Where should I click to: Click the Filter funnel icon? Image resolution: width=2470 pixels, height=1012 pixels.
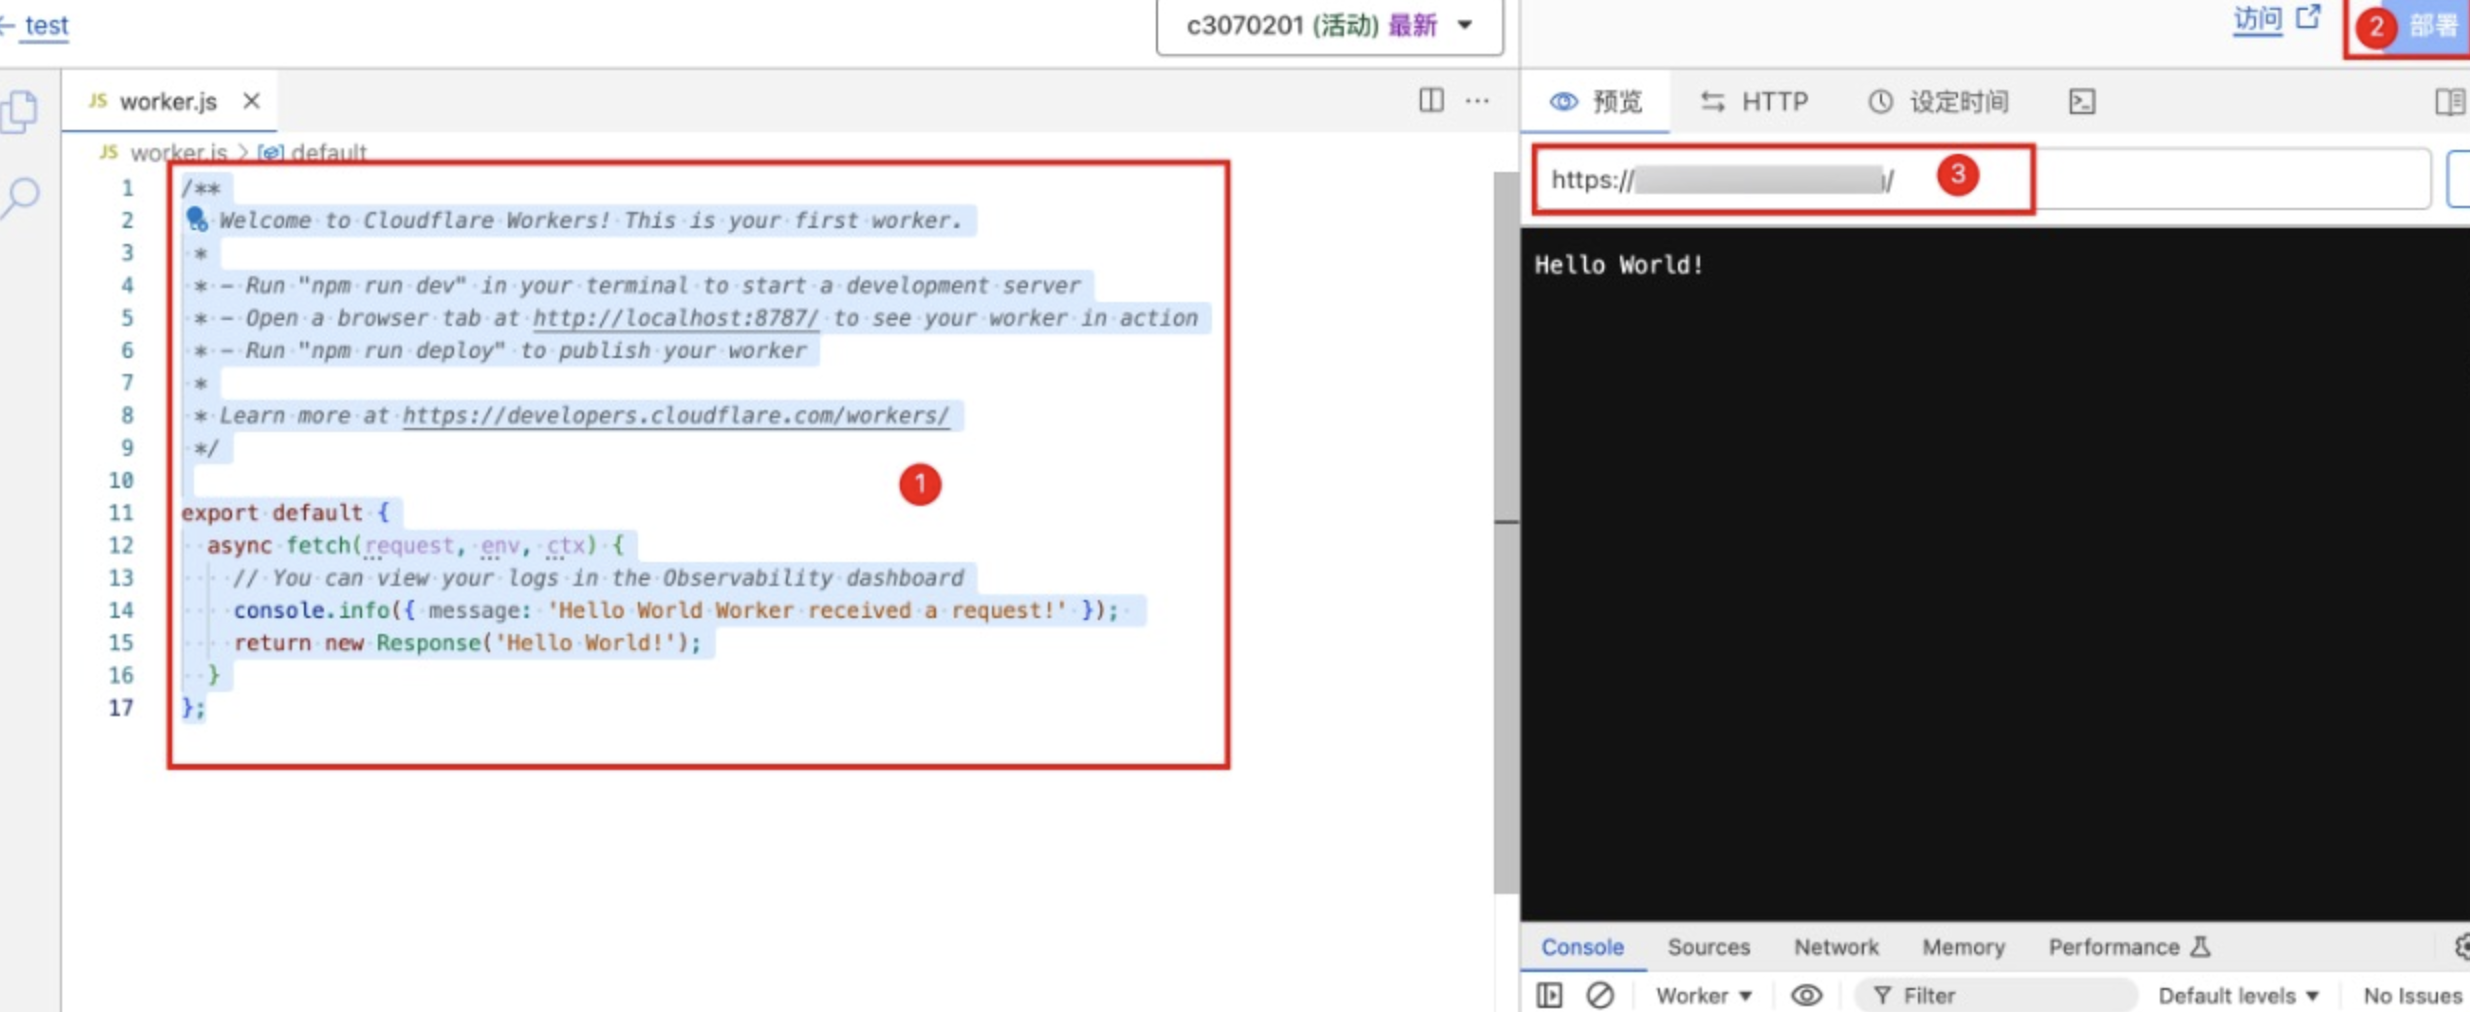pos(1882,995)
